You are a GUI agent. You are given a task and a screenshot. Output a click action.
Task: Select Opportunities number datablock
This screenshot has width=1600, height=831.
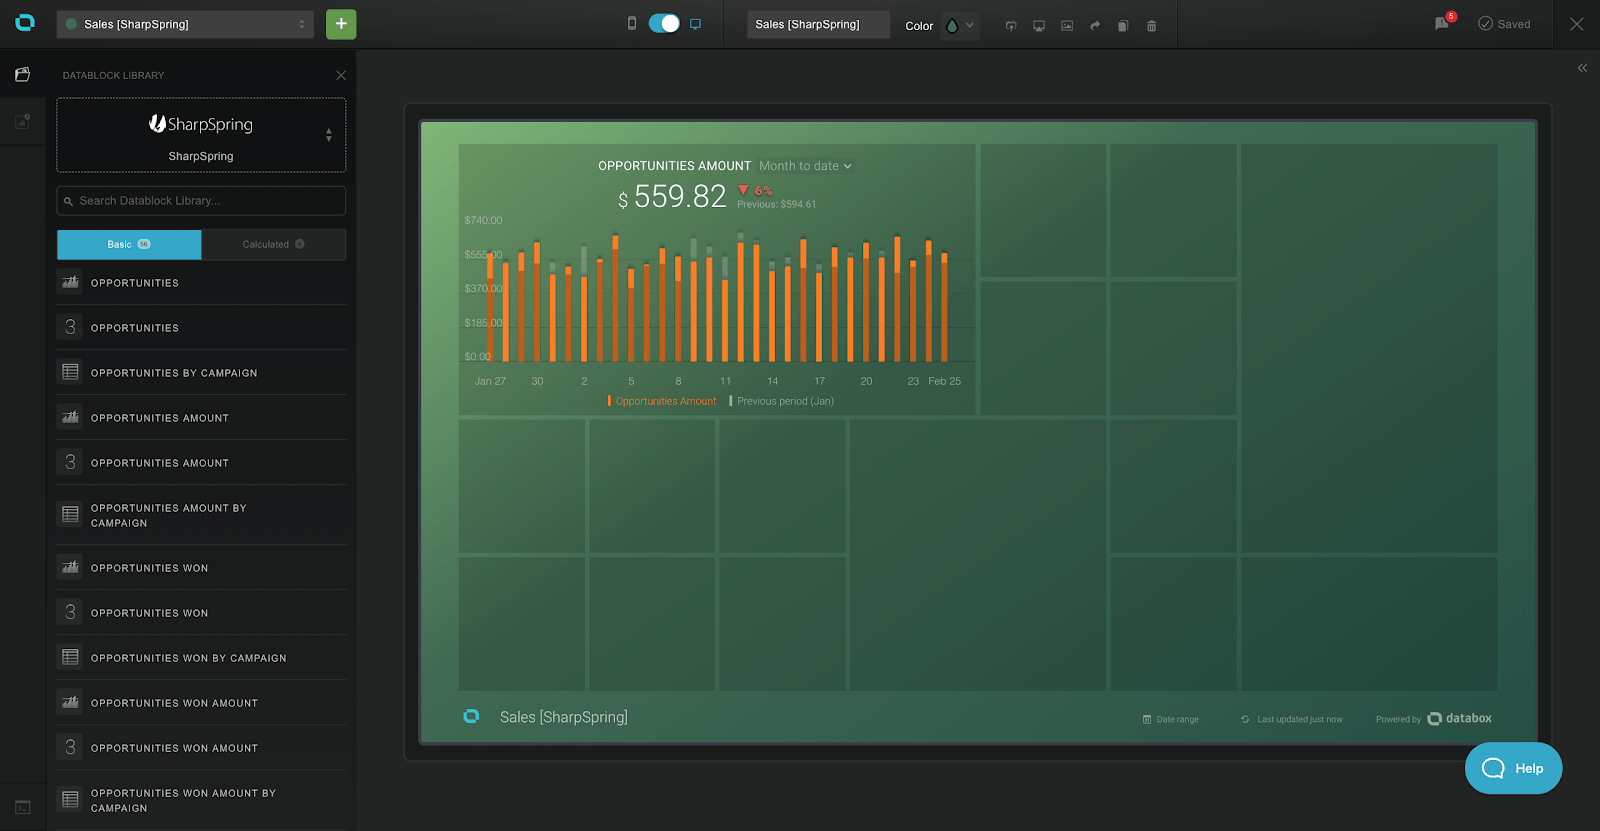(x=201, y=327)
